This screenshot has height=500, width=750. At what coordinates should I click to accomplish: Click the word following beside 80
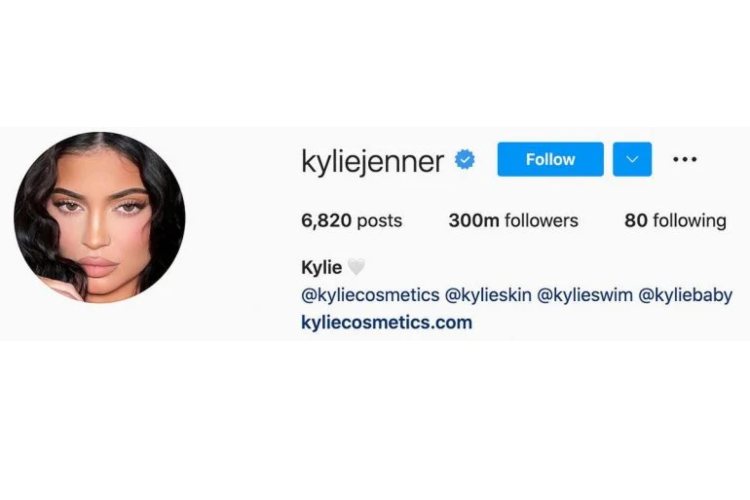(690, 221)
